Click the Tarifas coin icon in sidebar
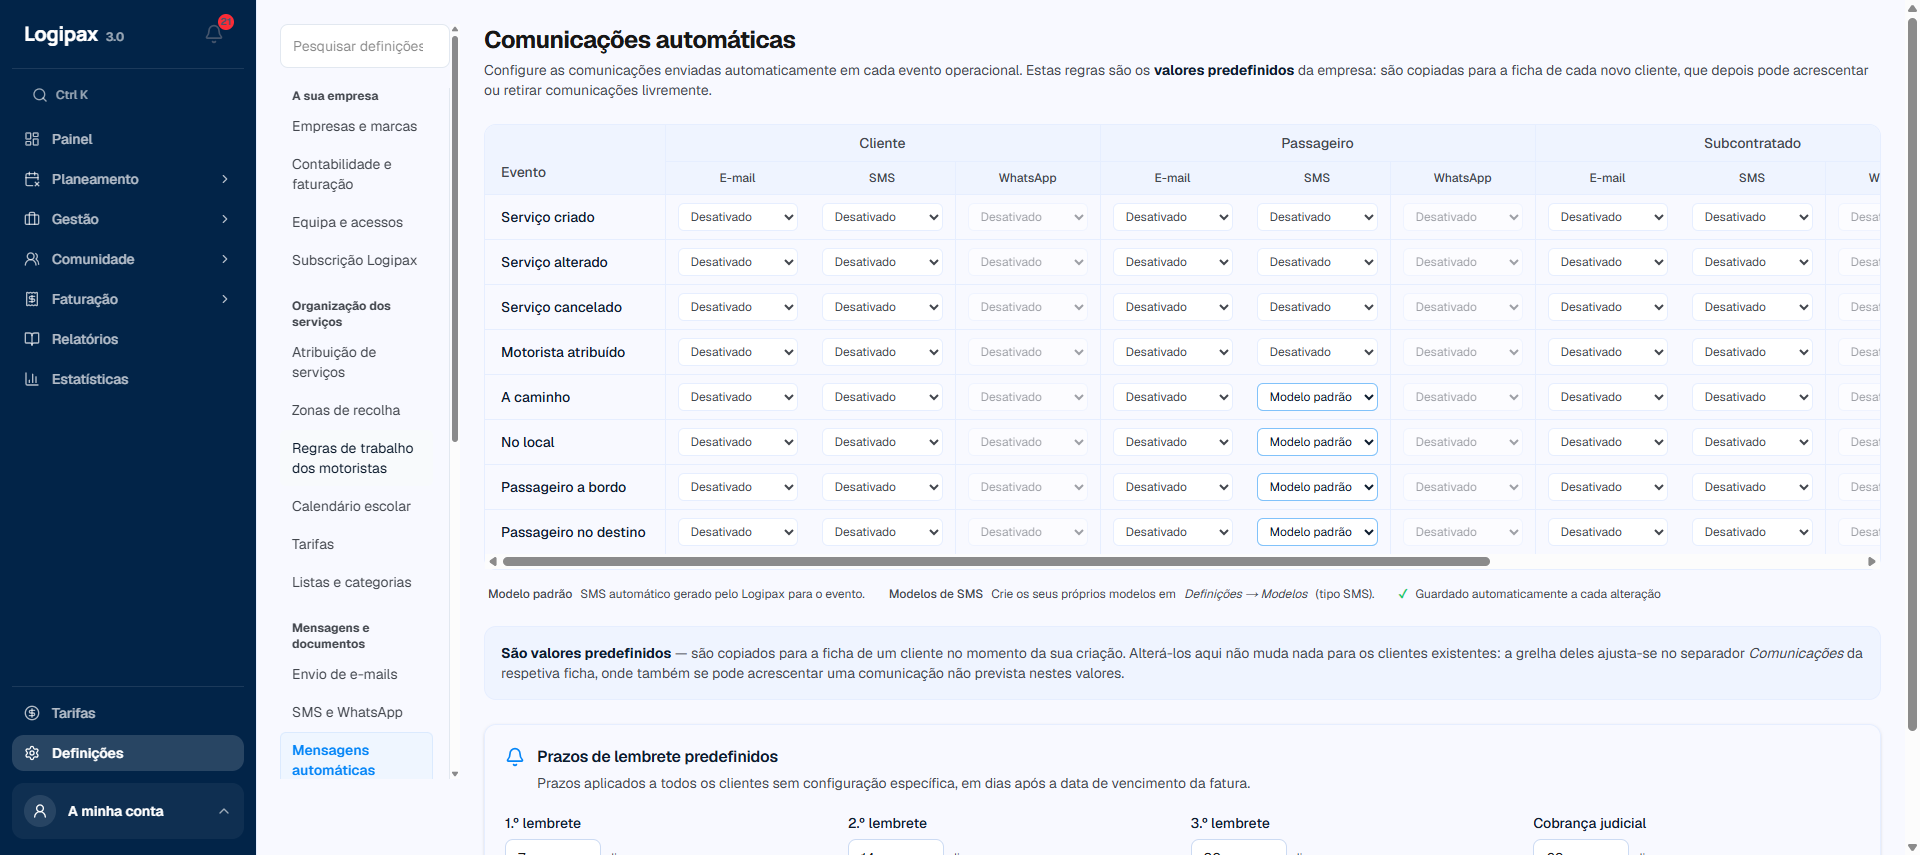The image size is (1920, 855). pos(32,713)
